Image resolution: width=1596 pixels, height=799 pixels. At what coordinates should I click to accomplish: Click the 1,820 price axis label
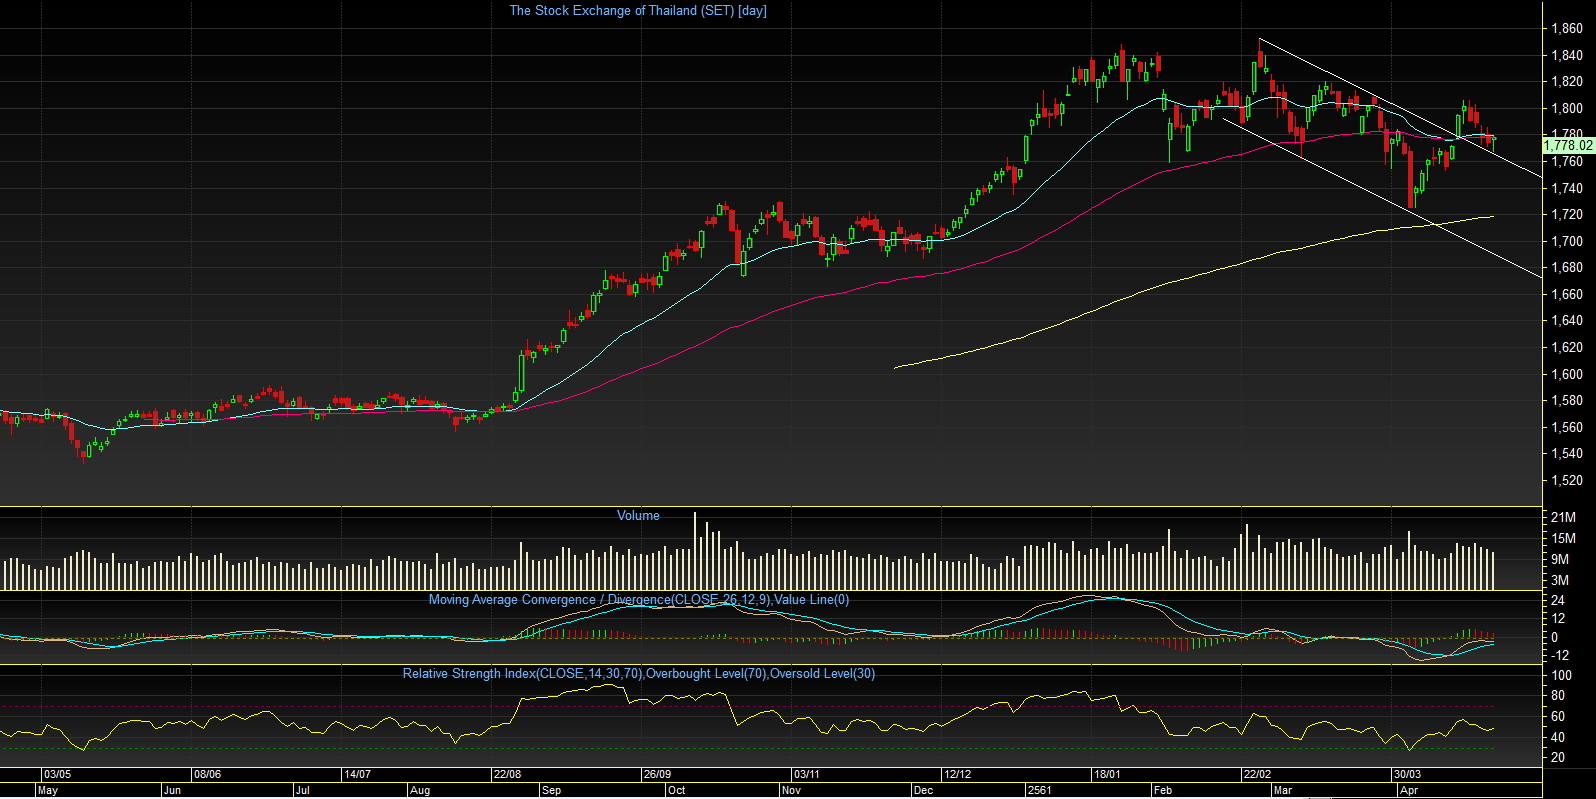point(1567,82)
